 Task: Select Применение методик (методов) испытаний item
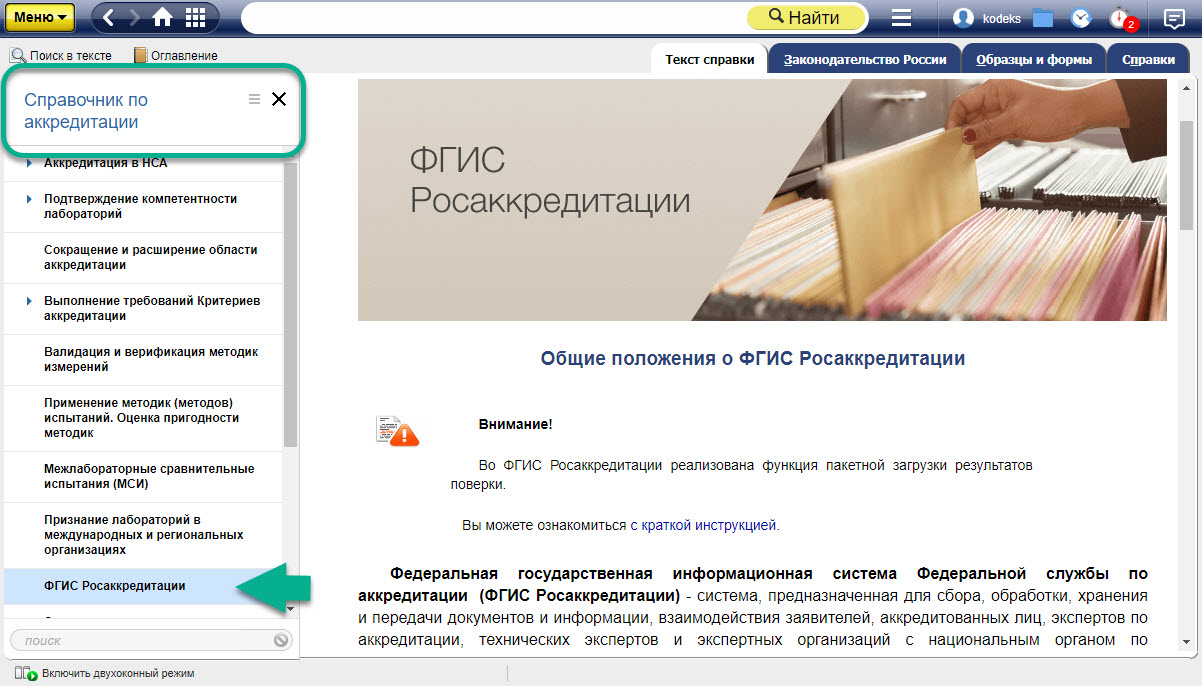coord(142,418)
